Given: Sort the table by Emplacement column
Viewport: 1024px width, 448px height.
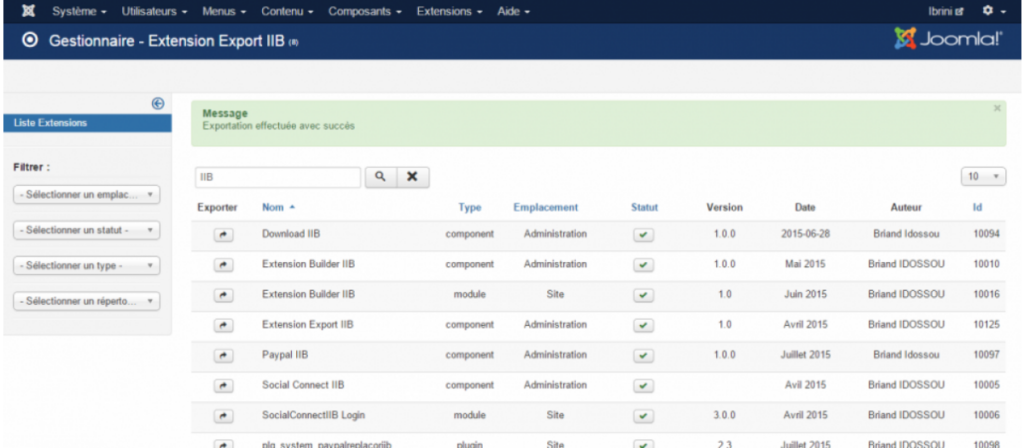Looking at the screenshot, I should pos(546,207).
